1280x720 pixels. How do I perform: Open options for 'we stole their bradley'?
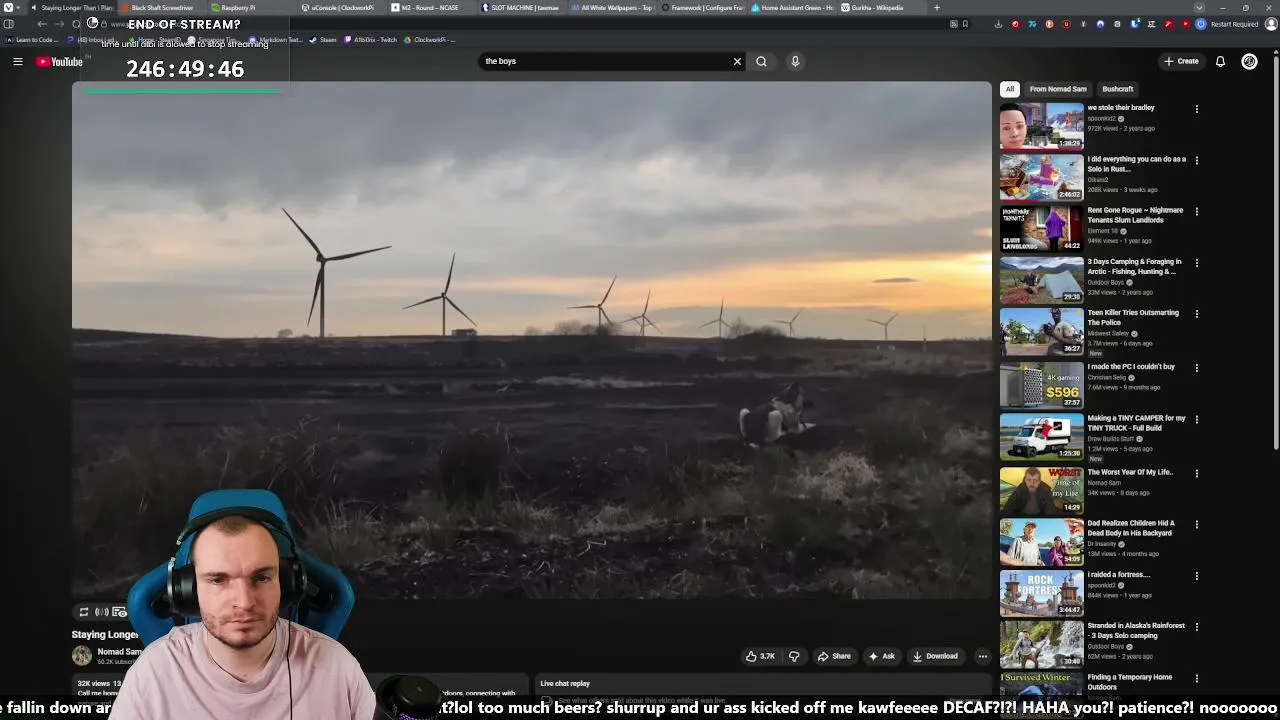[1197, 109]
